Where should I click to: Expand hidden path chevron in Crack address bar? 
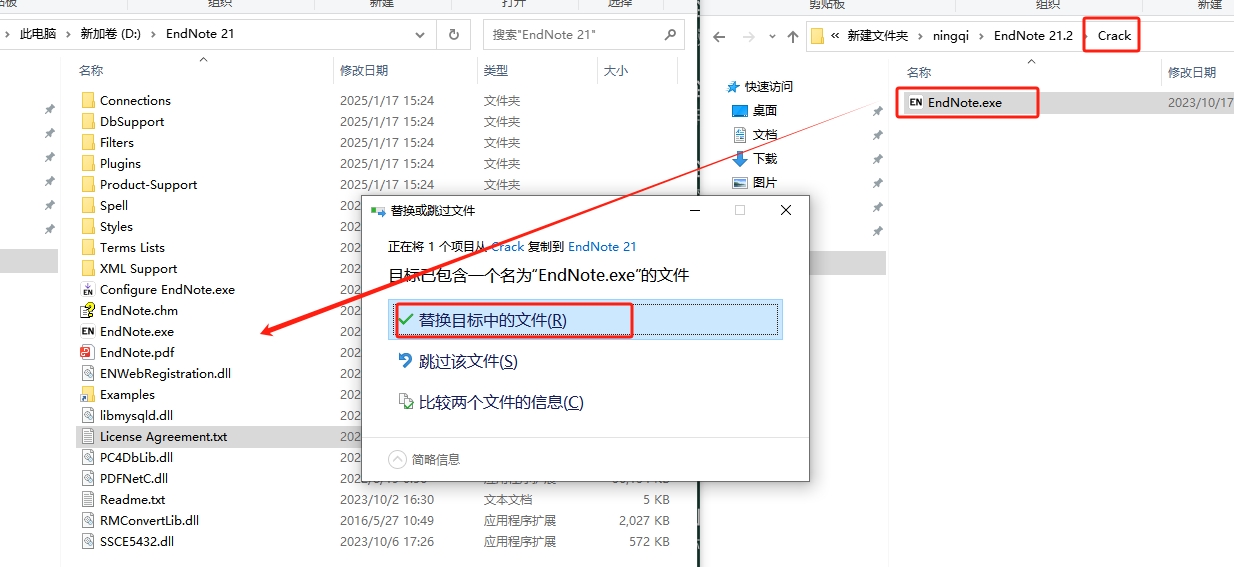coord(835,36)
